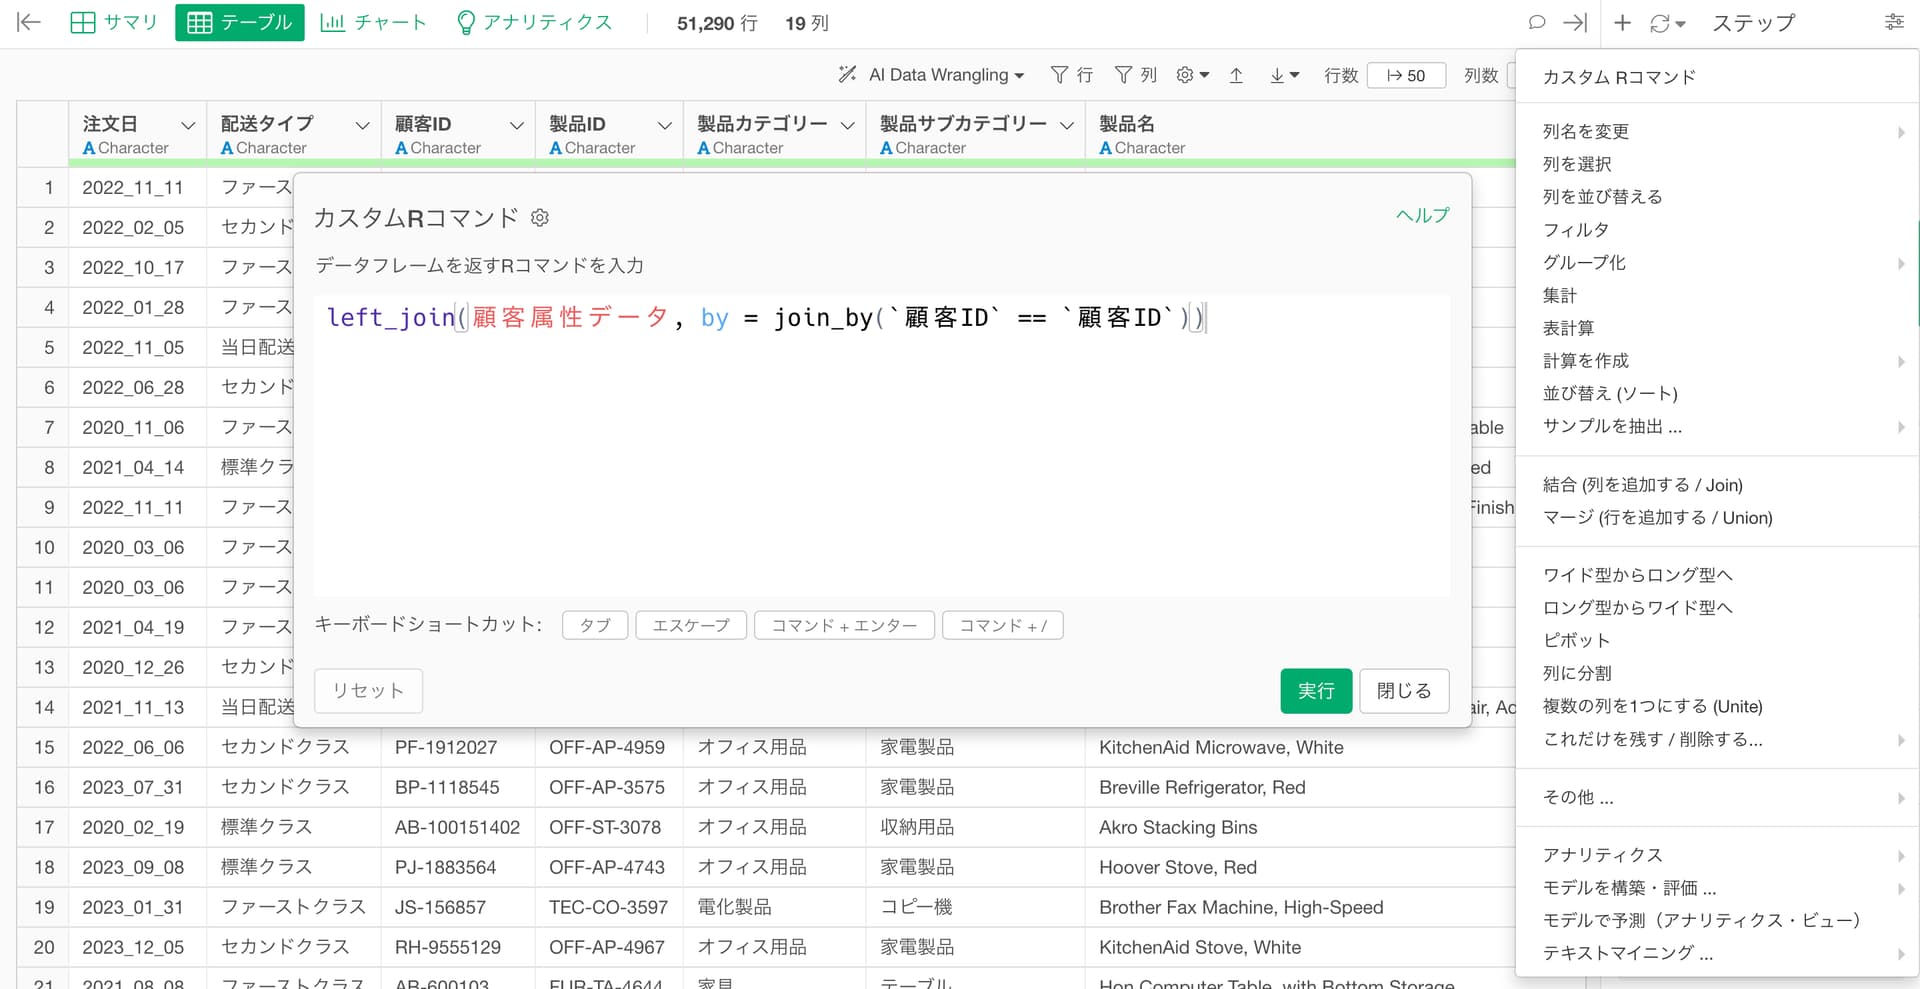The image size is (1920, 989).
Task: Select ロング型からワイド型へ menu item
Action: (x=1717, y=608)
